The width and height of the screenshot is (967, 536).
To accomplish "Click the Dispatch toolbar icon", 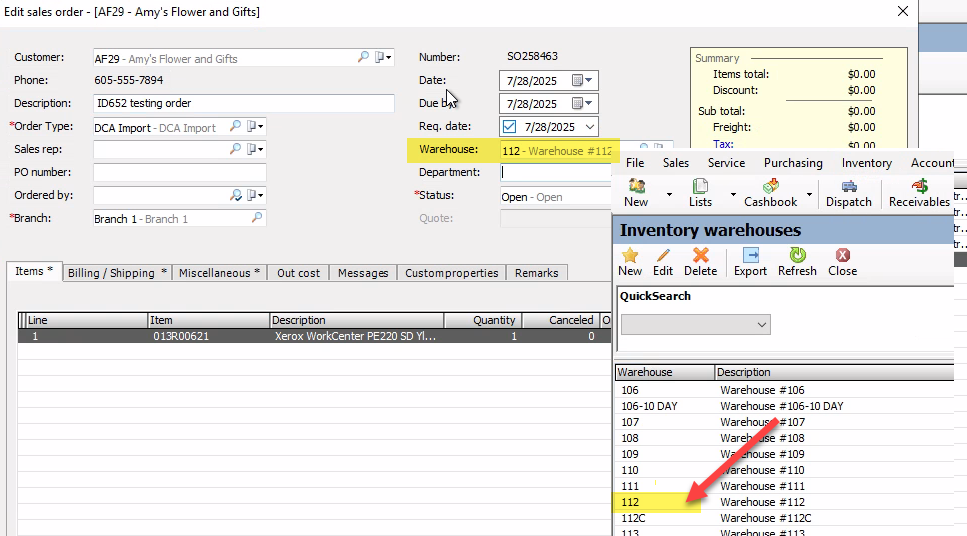I will (849, 193).
